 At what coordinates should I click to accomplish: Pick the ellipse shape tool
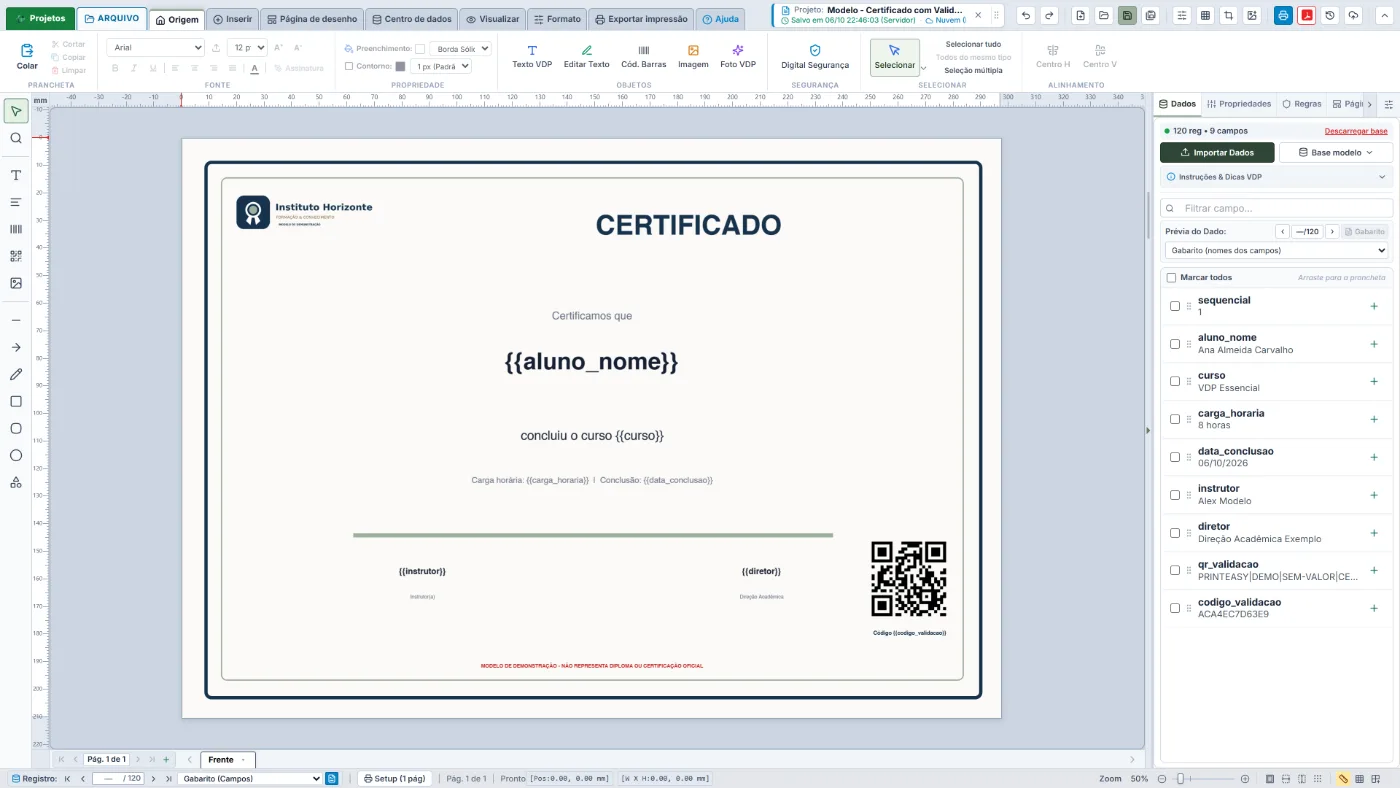pyautogui.click(x=16, y=455)
